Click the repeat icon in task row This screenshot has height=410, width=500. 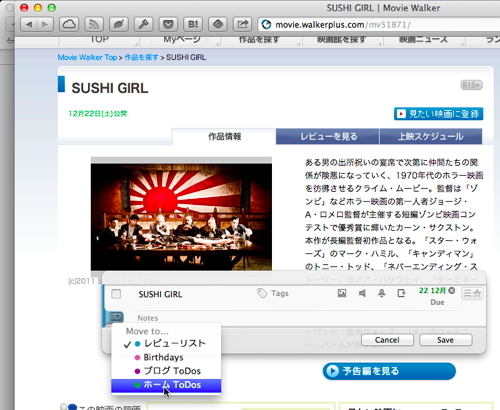[x=401, y=293]
